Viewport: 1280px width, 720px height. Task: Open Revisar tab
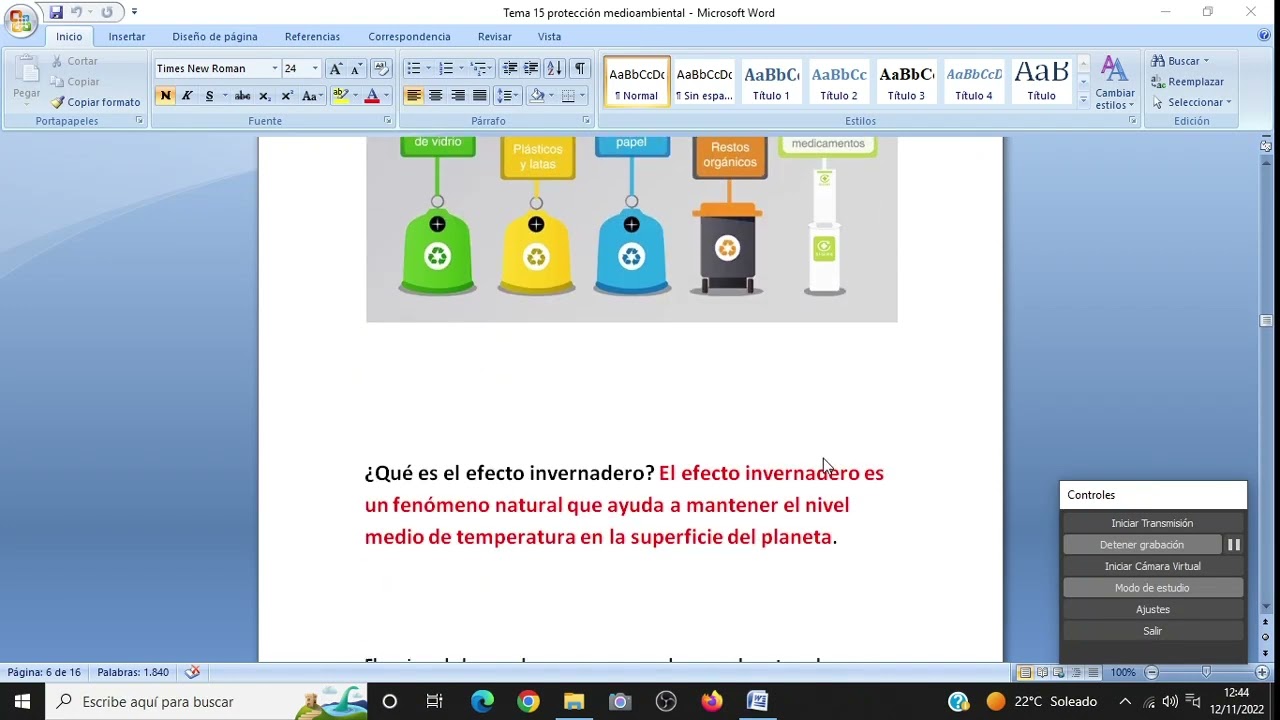tap(495, 37)
